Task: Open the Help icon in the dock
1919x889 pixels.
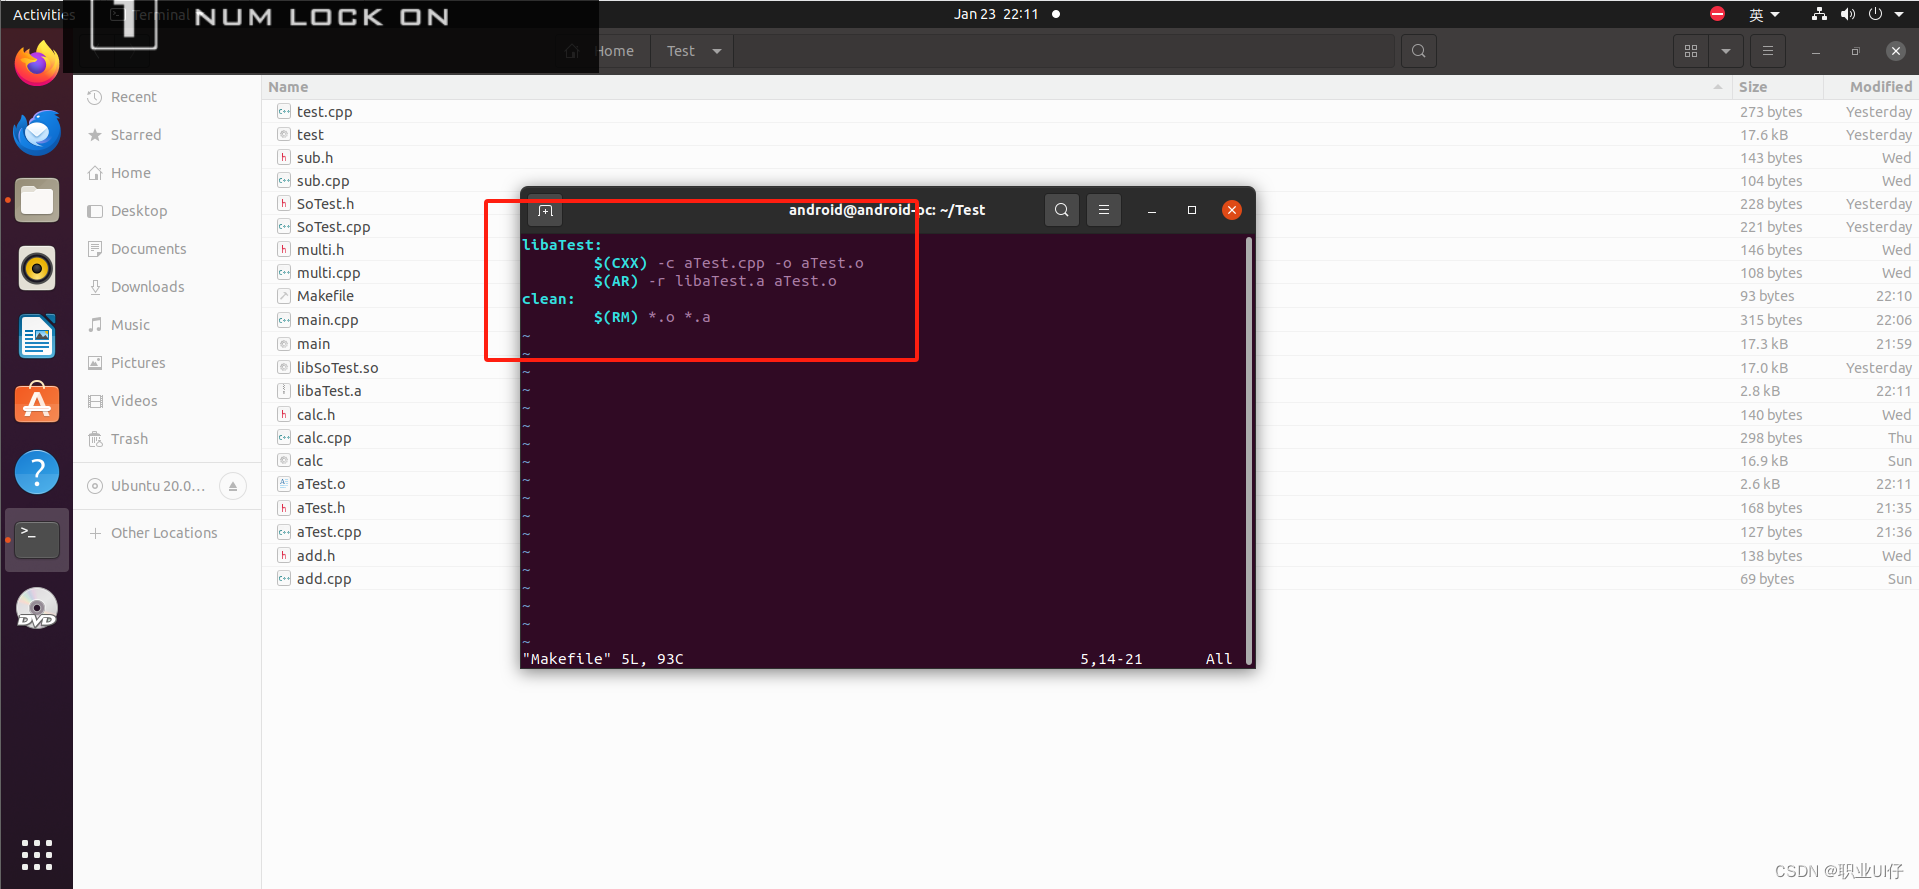Action: click(37, 472)
